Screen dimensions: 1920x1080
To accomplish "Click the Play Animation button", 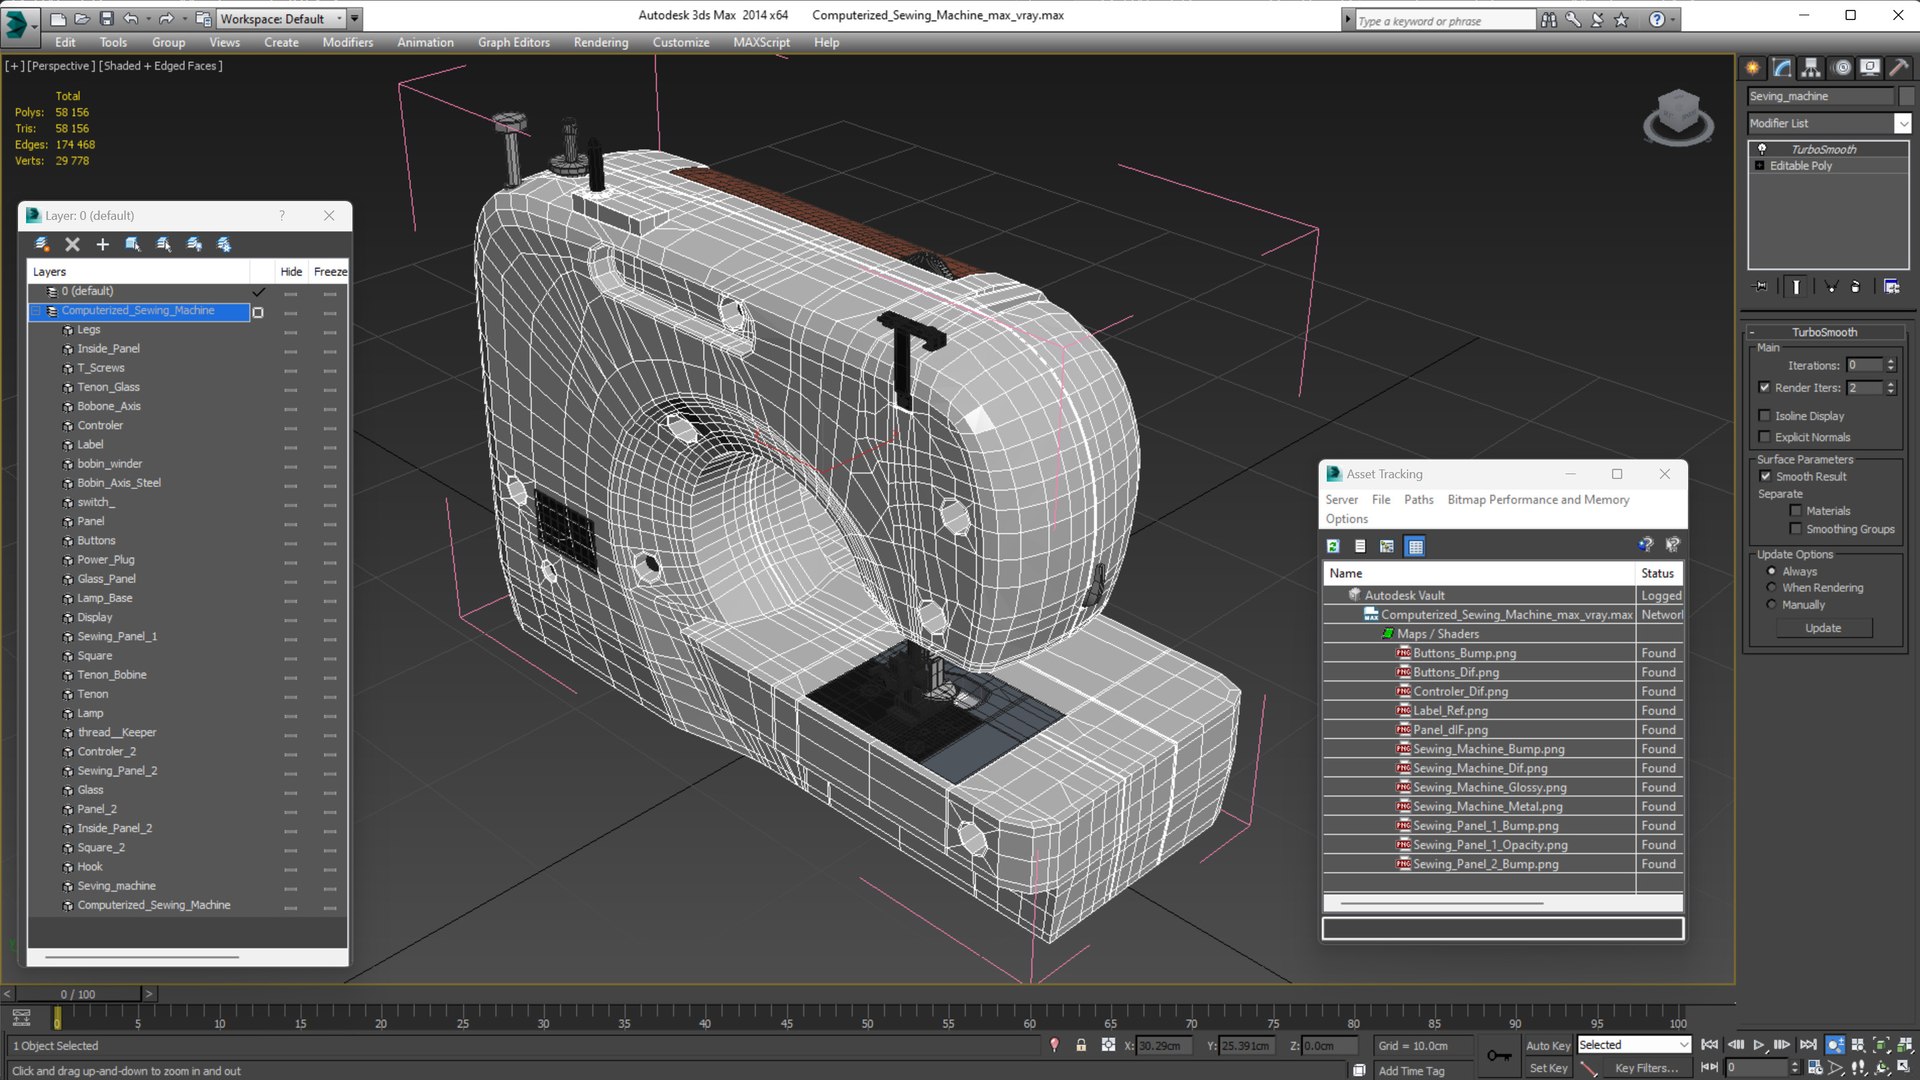I will (1759, 1045).
